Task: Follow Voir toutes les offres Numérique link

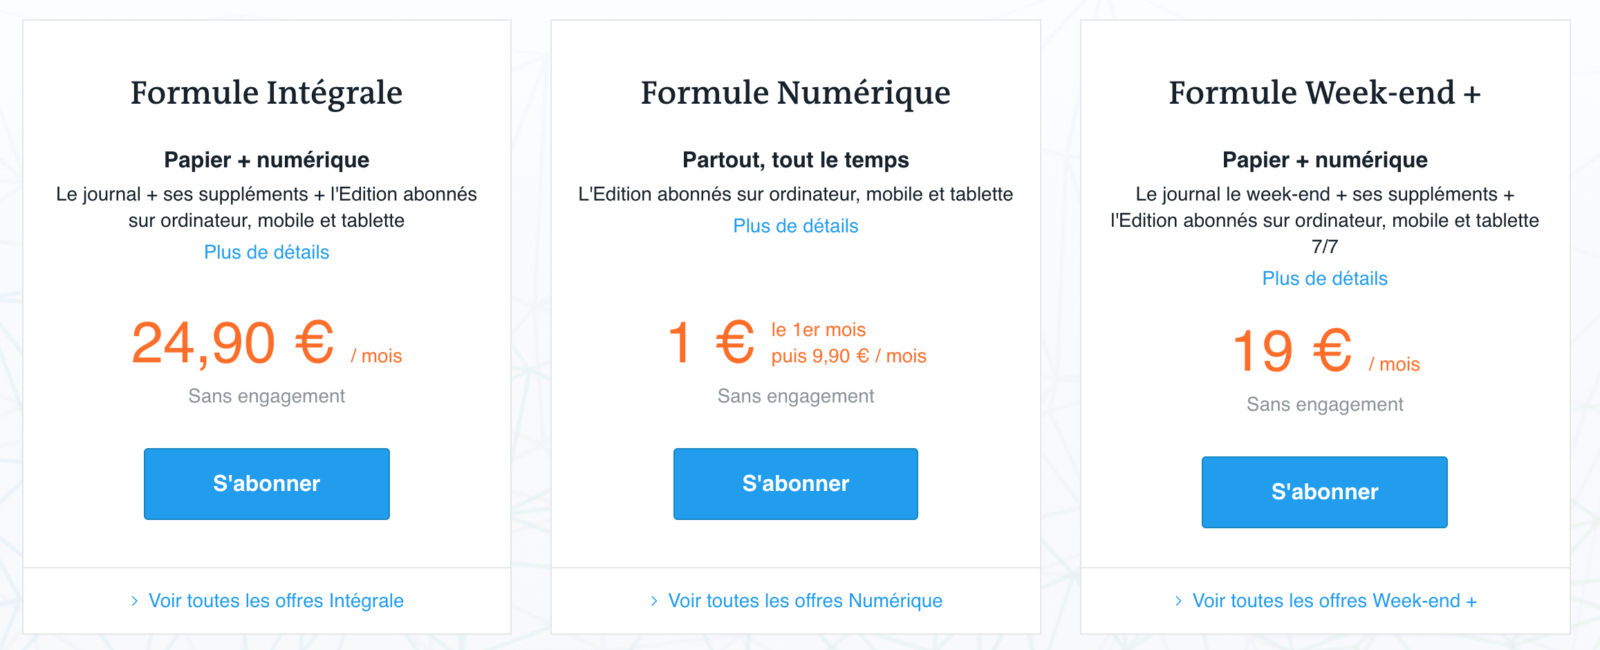Action: coord(805,601)
